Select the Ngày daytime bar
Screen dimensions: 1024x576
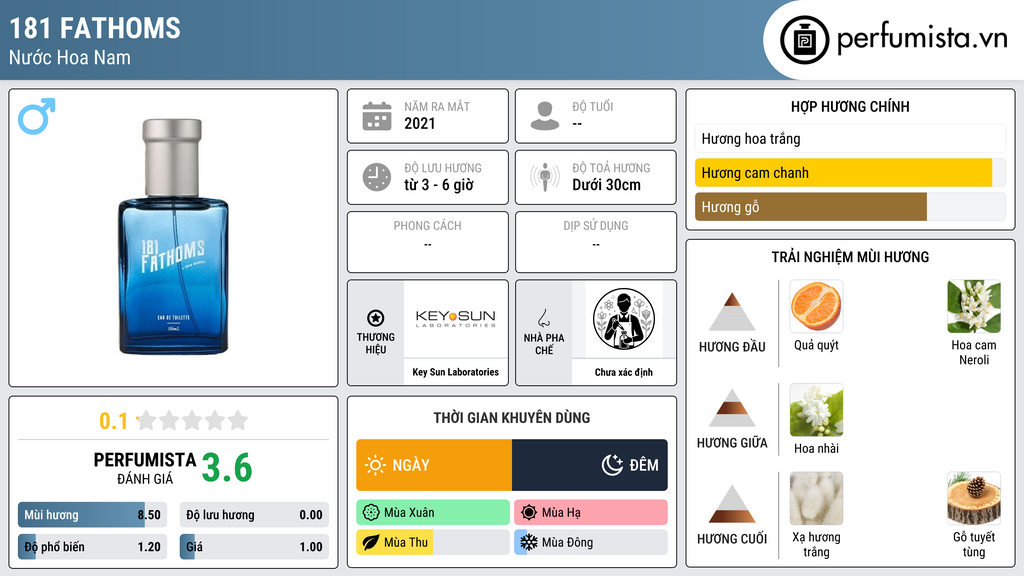tap(434, 465)
